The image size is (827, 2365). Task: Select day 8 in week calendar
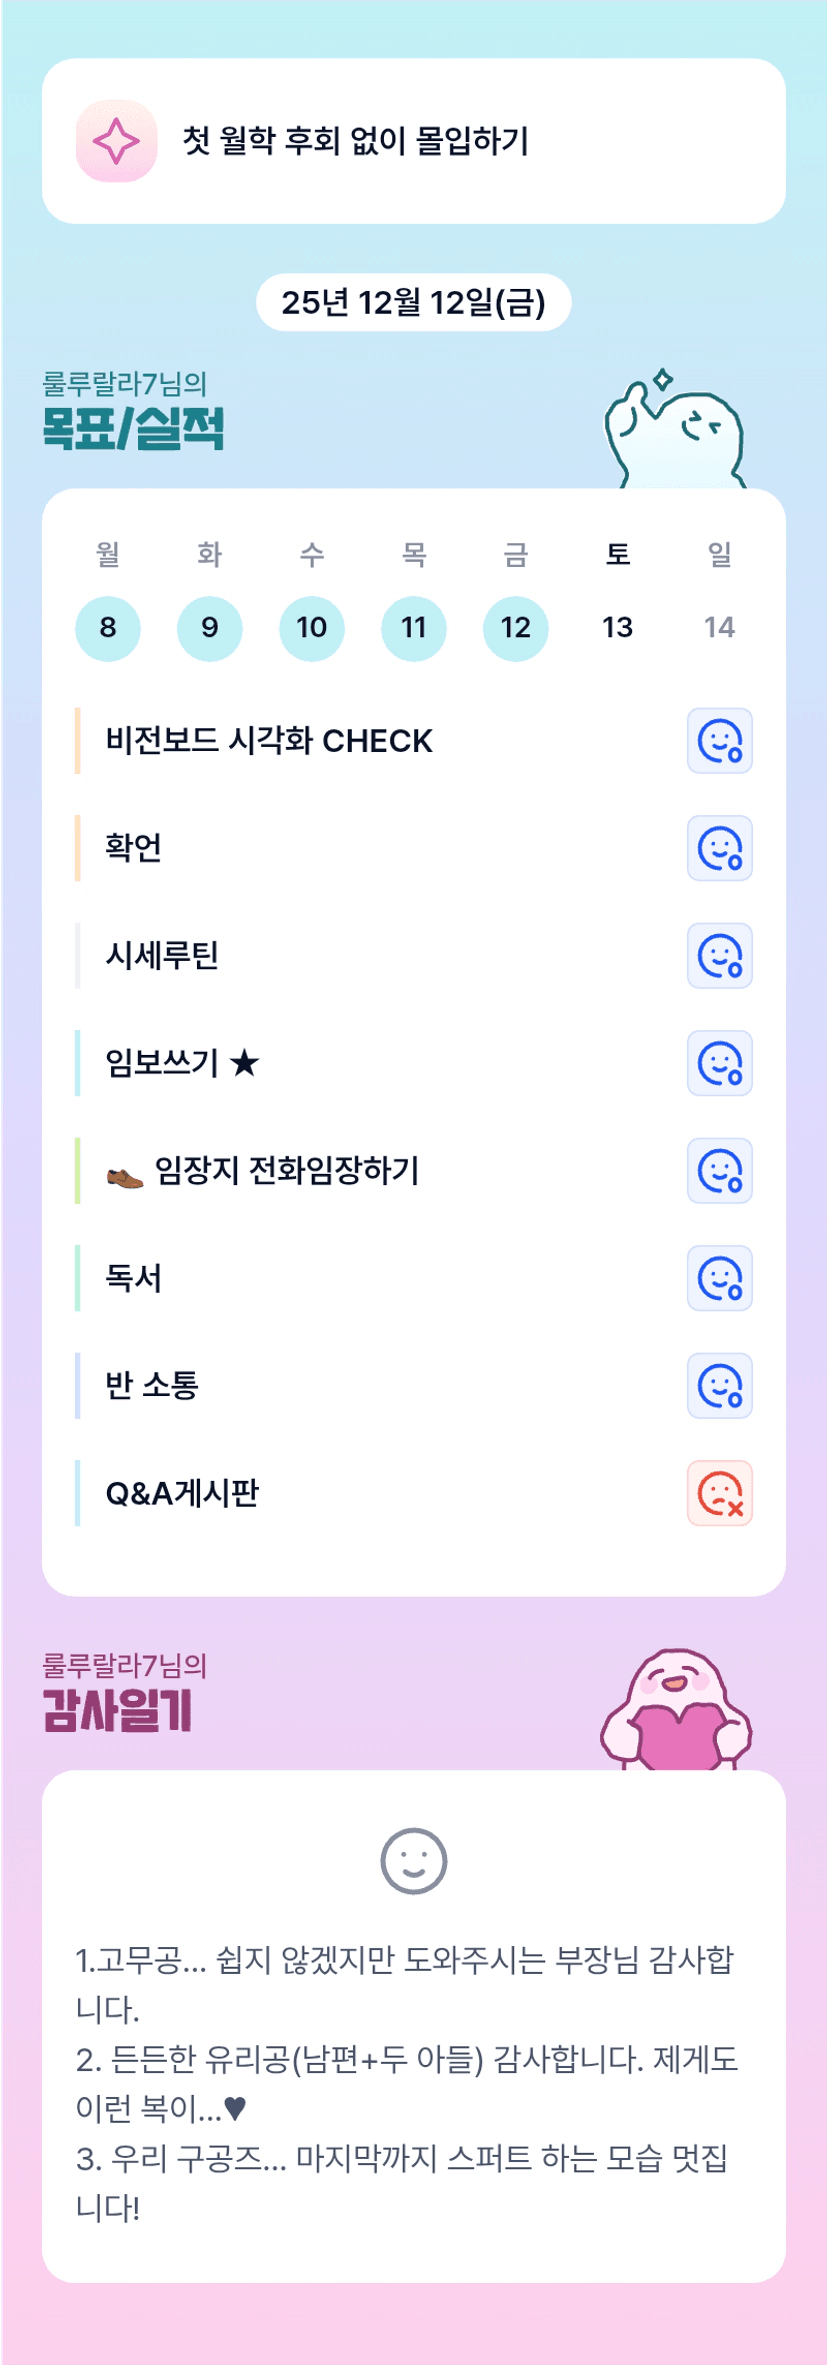tap(108, 628)
